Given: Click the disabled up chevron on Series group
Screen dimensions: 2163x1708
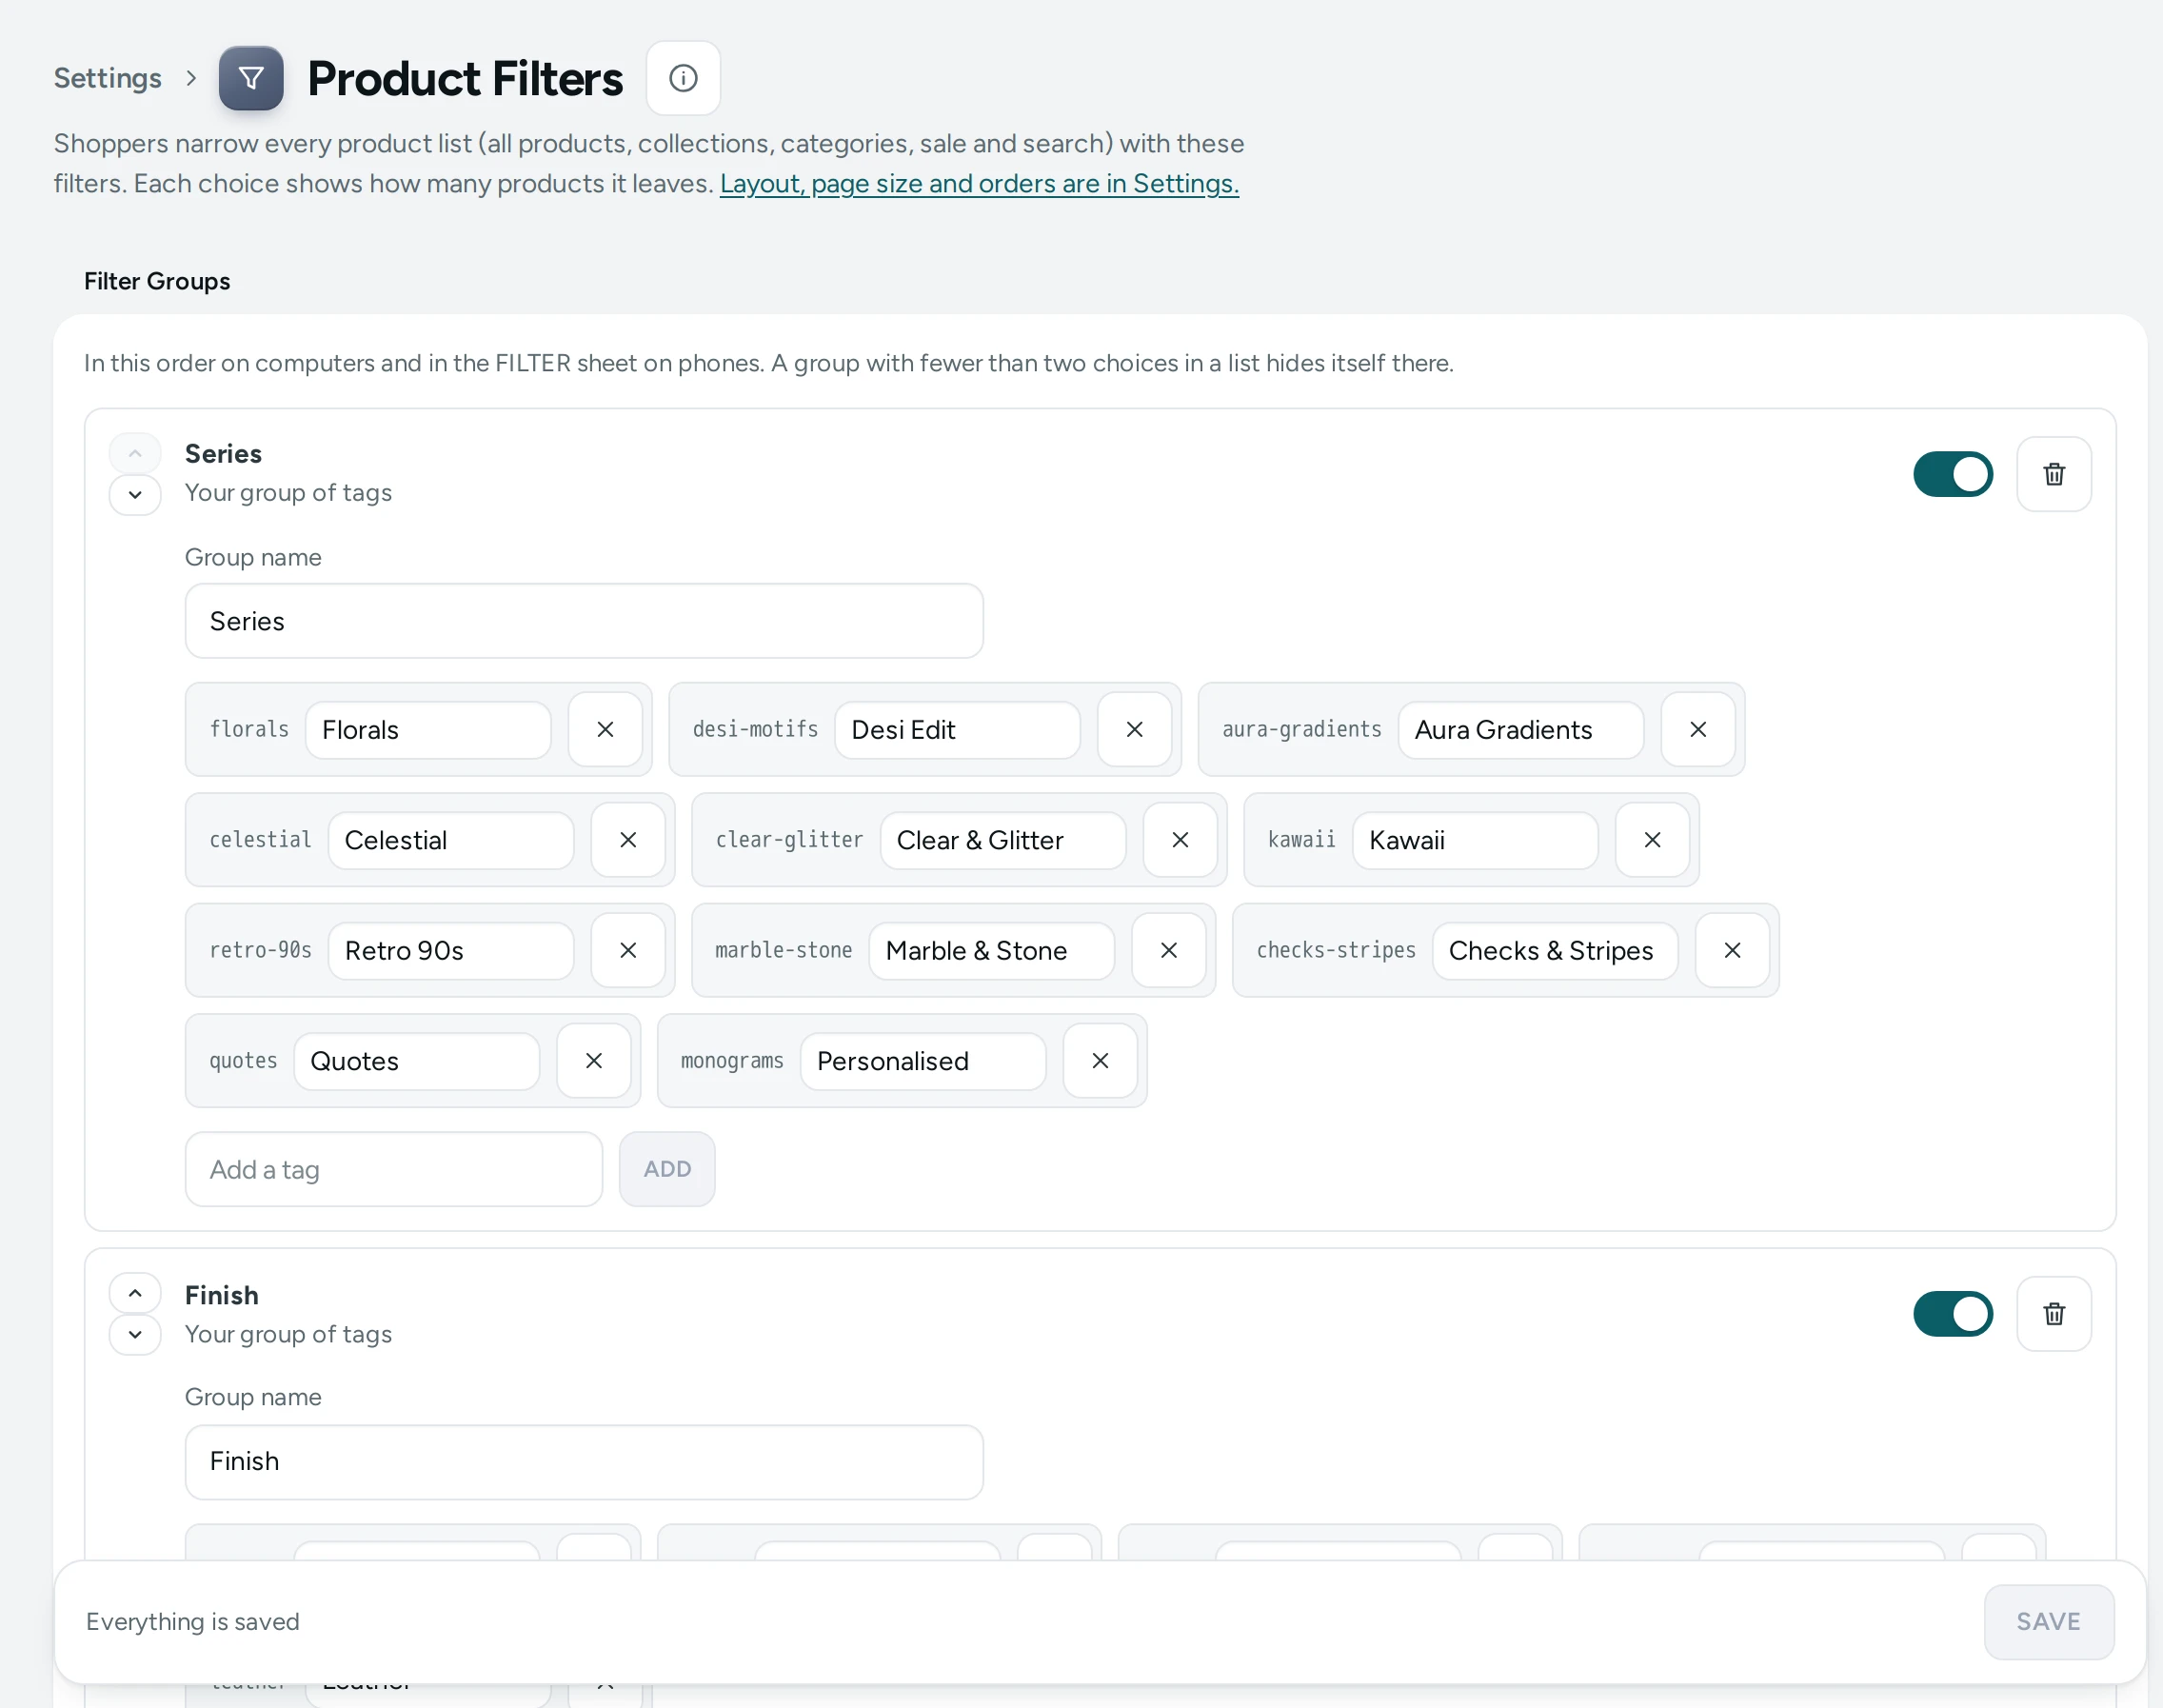Looking at the screenshot, I should tap(135, 454).
